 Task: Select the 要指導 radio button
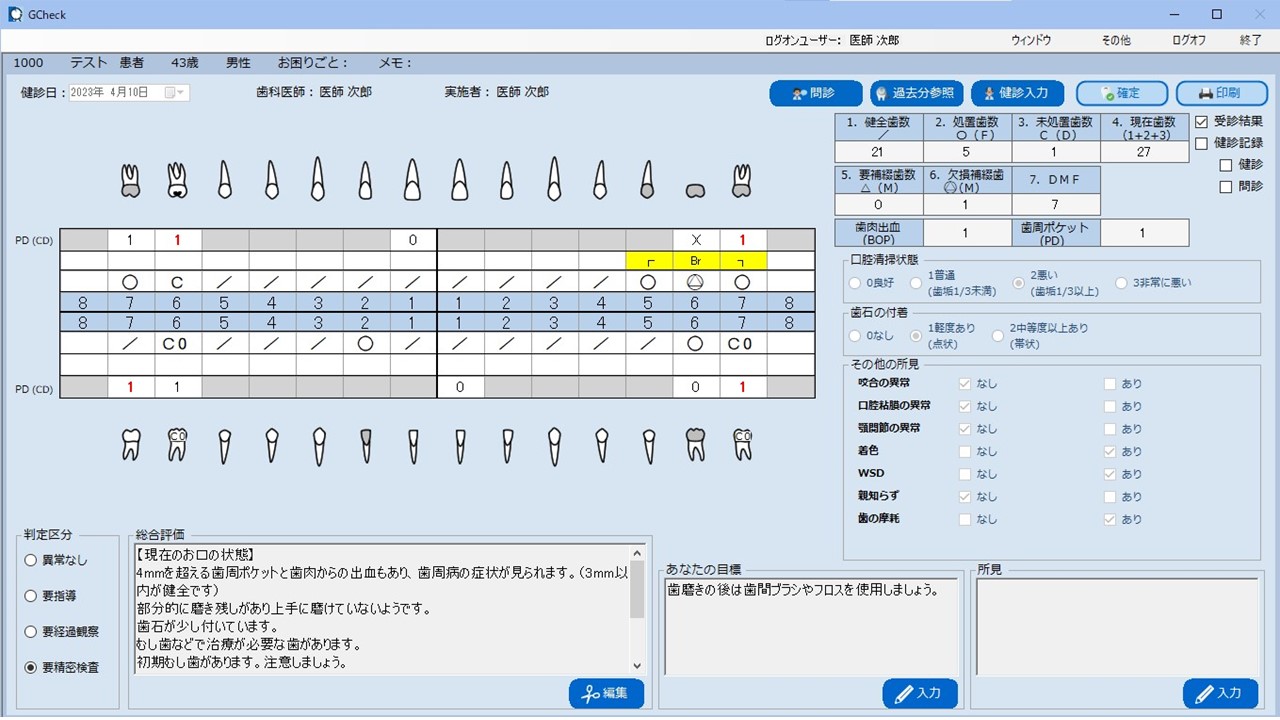click(32, 596)
